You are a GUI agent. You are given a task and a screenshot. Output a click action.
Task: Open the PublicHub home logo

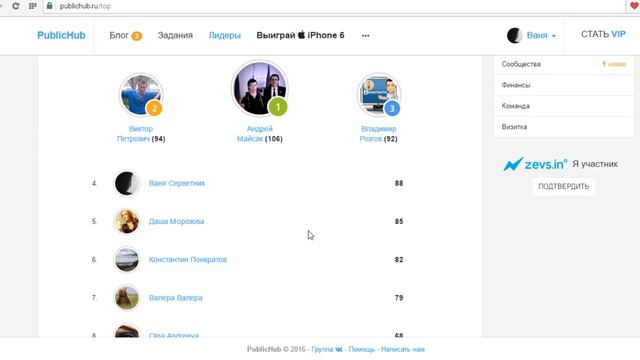tap(61, 36)
